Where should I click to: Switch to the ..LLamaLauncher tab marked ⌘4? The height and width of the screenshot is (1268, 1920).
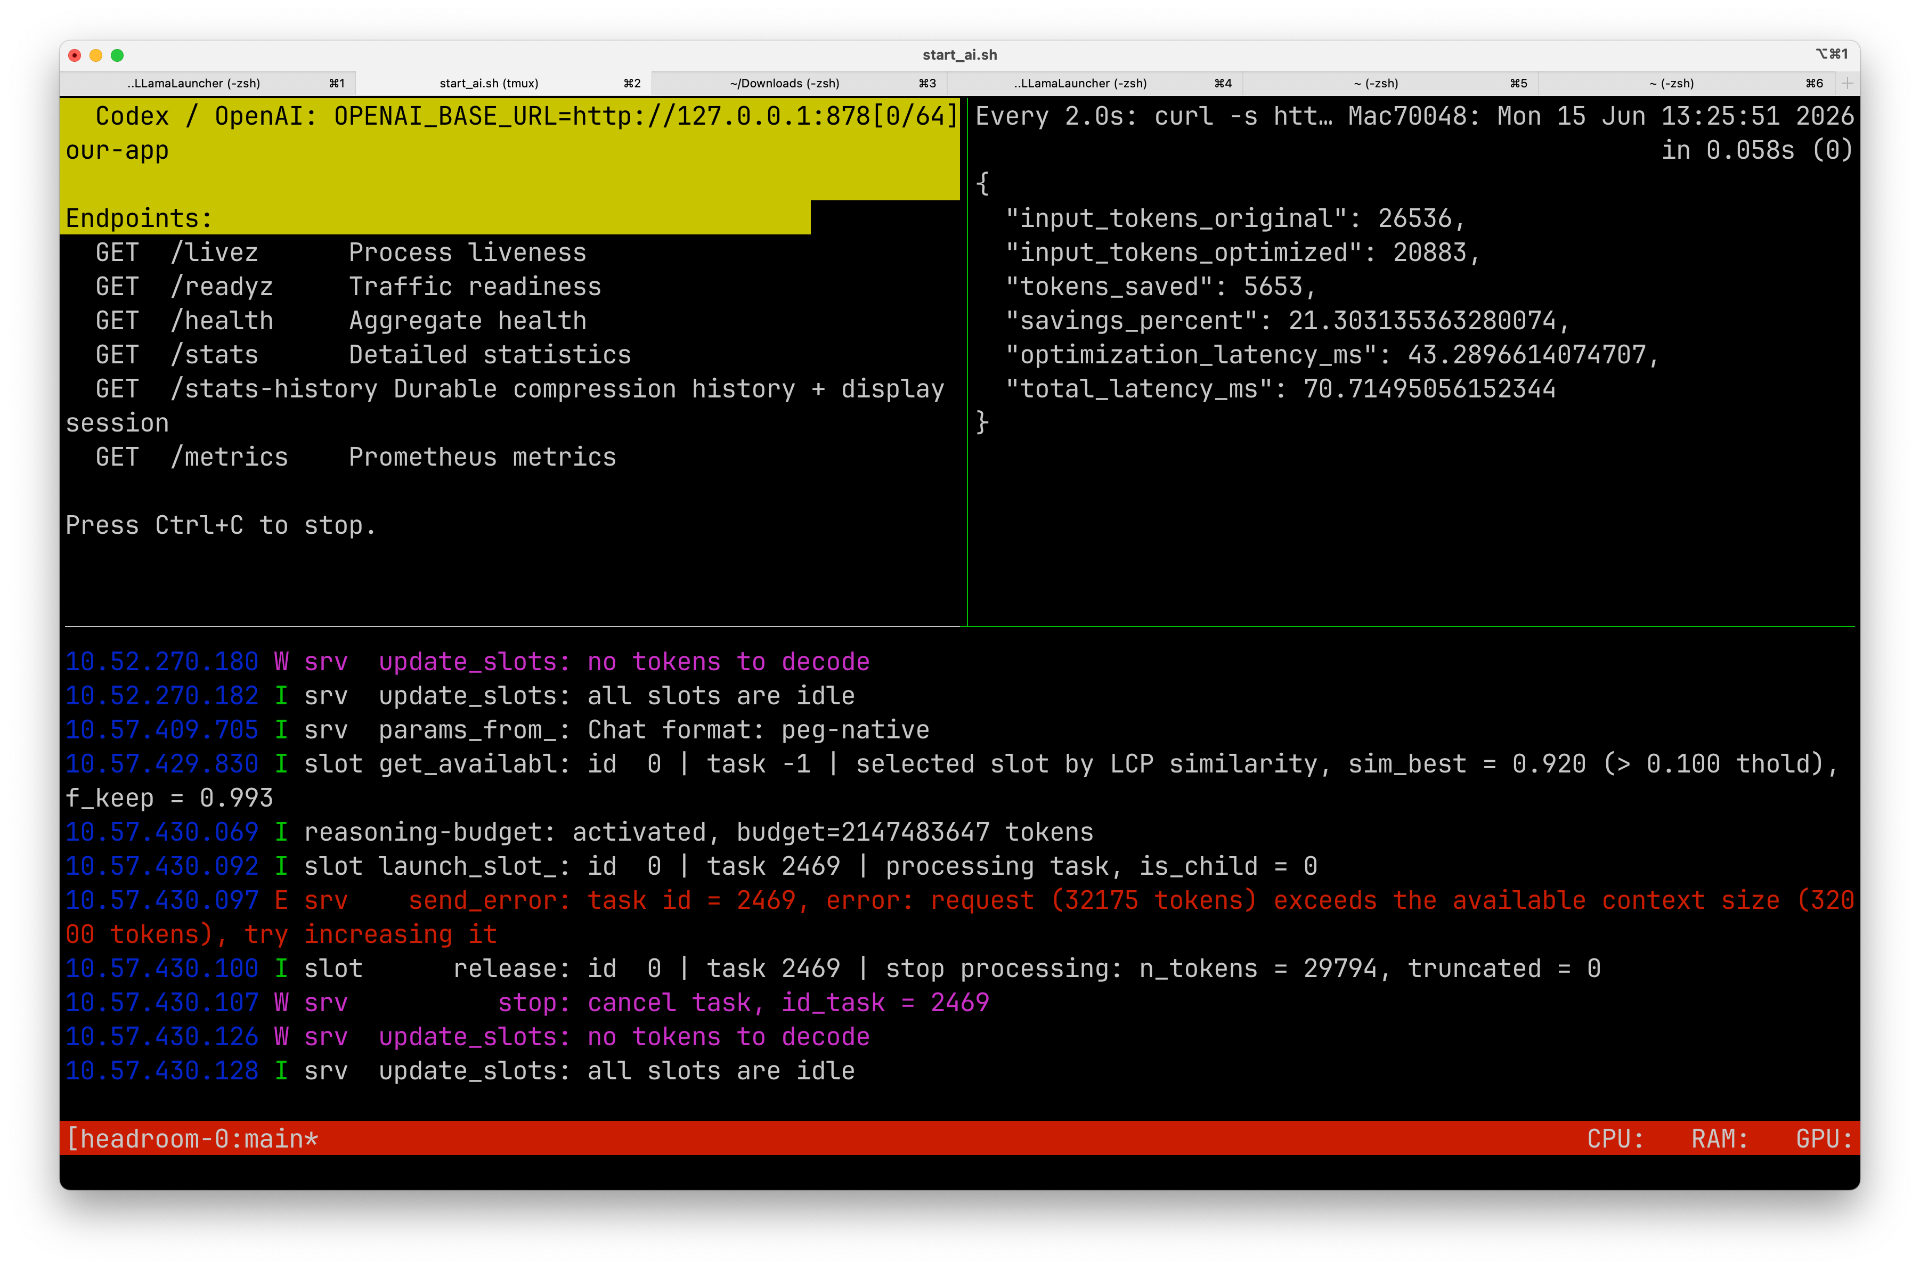[x=1094, y=83]
